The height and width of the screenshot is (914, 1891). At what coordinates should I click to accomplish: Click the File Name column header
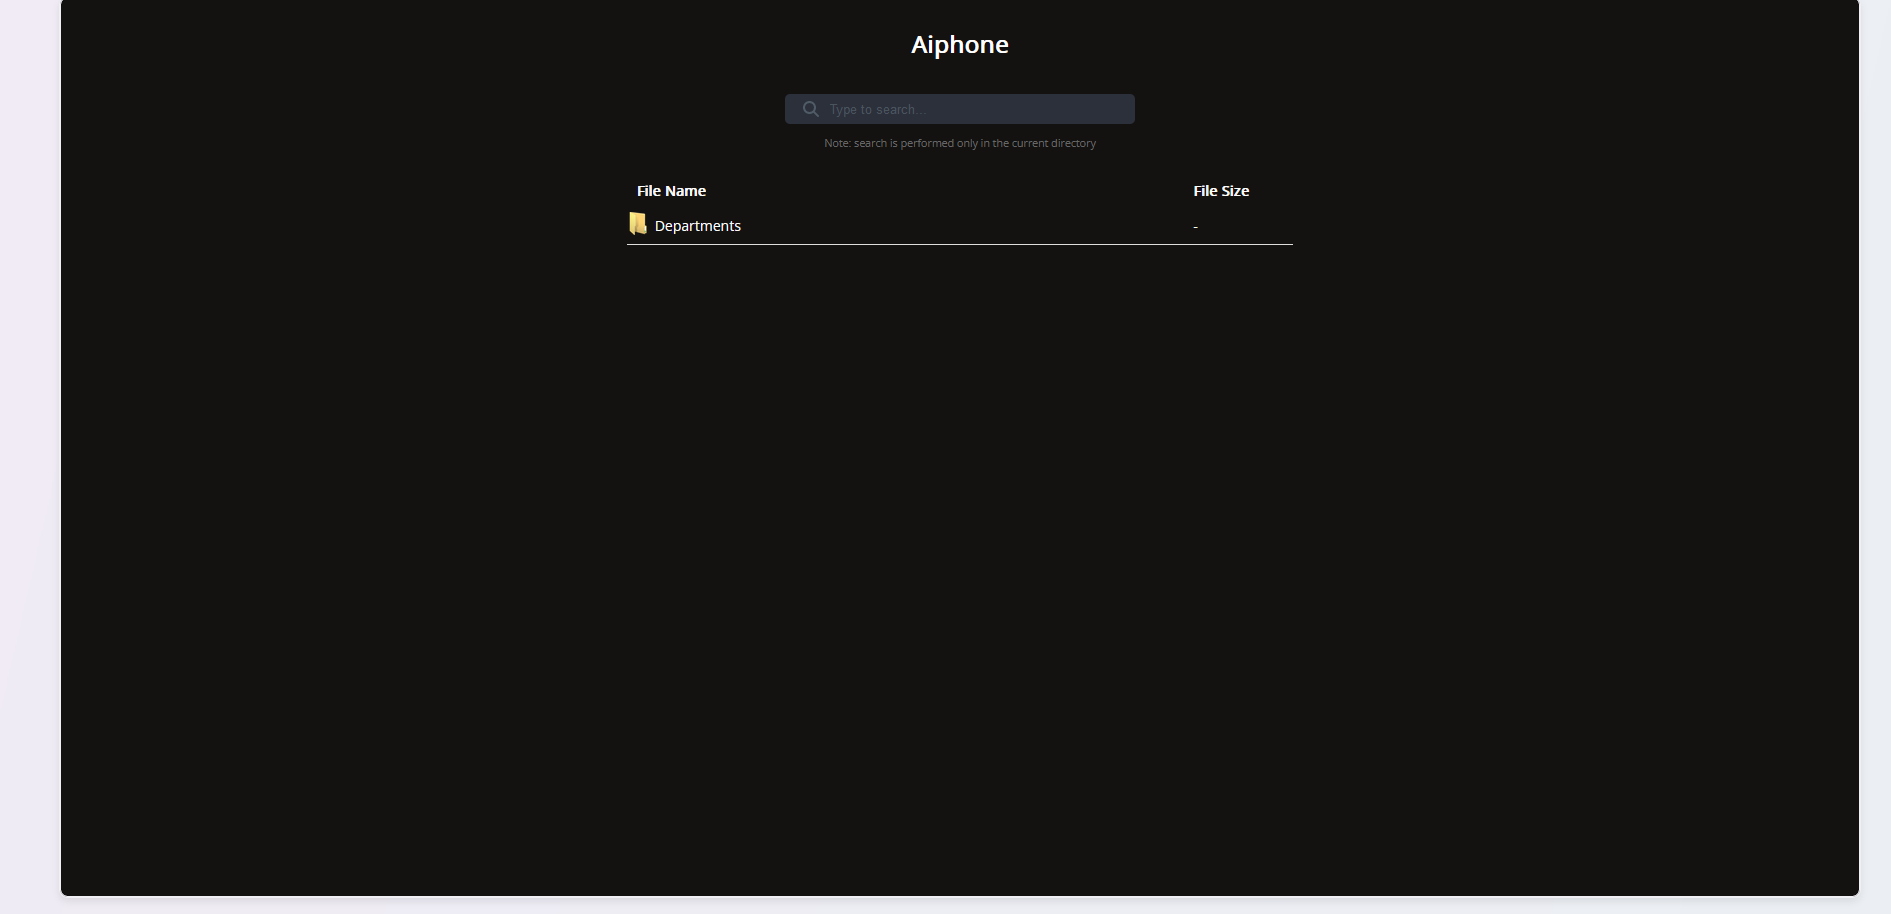[x=671, y=191]
